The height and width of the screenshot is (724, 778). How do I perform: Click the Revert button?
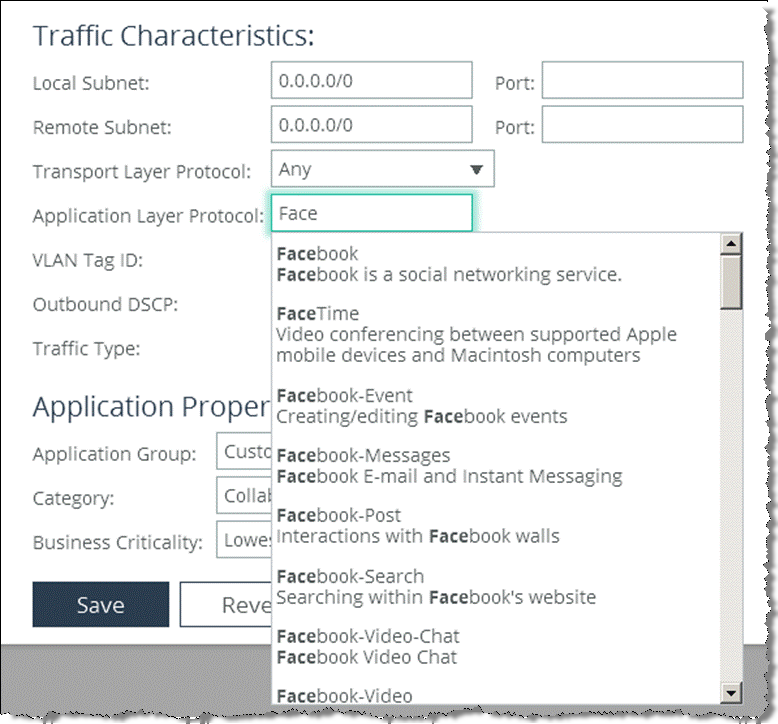pyautogui.click(x=226, y=604)
